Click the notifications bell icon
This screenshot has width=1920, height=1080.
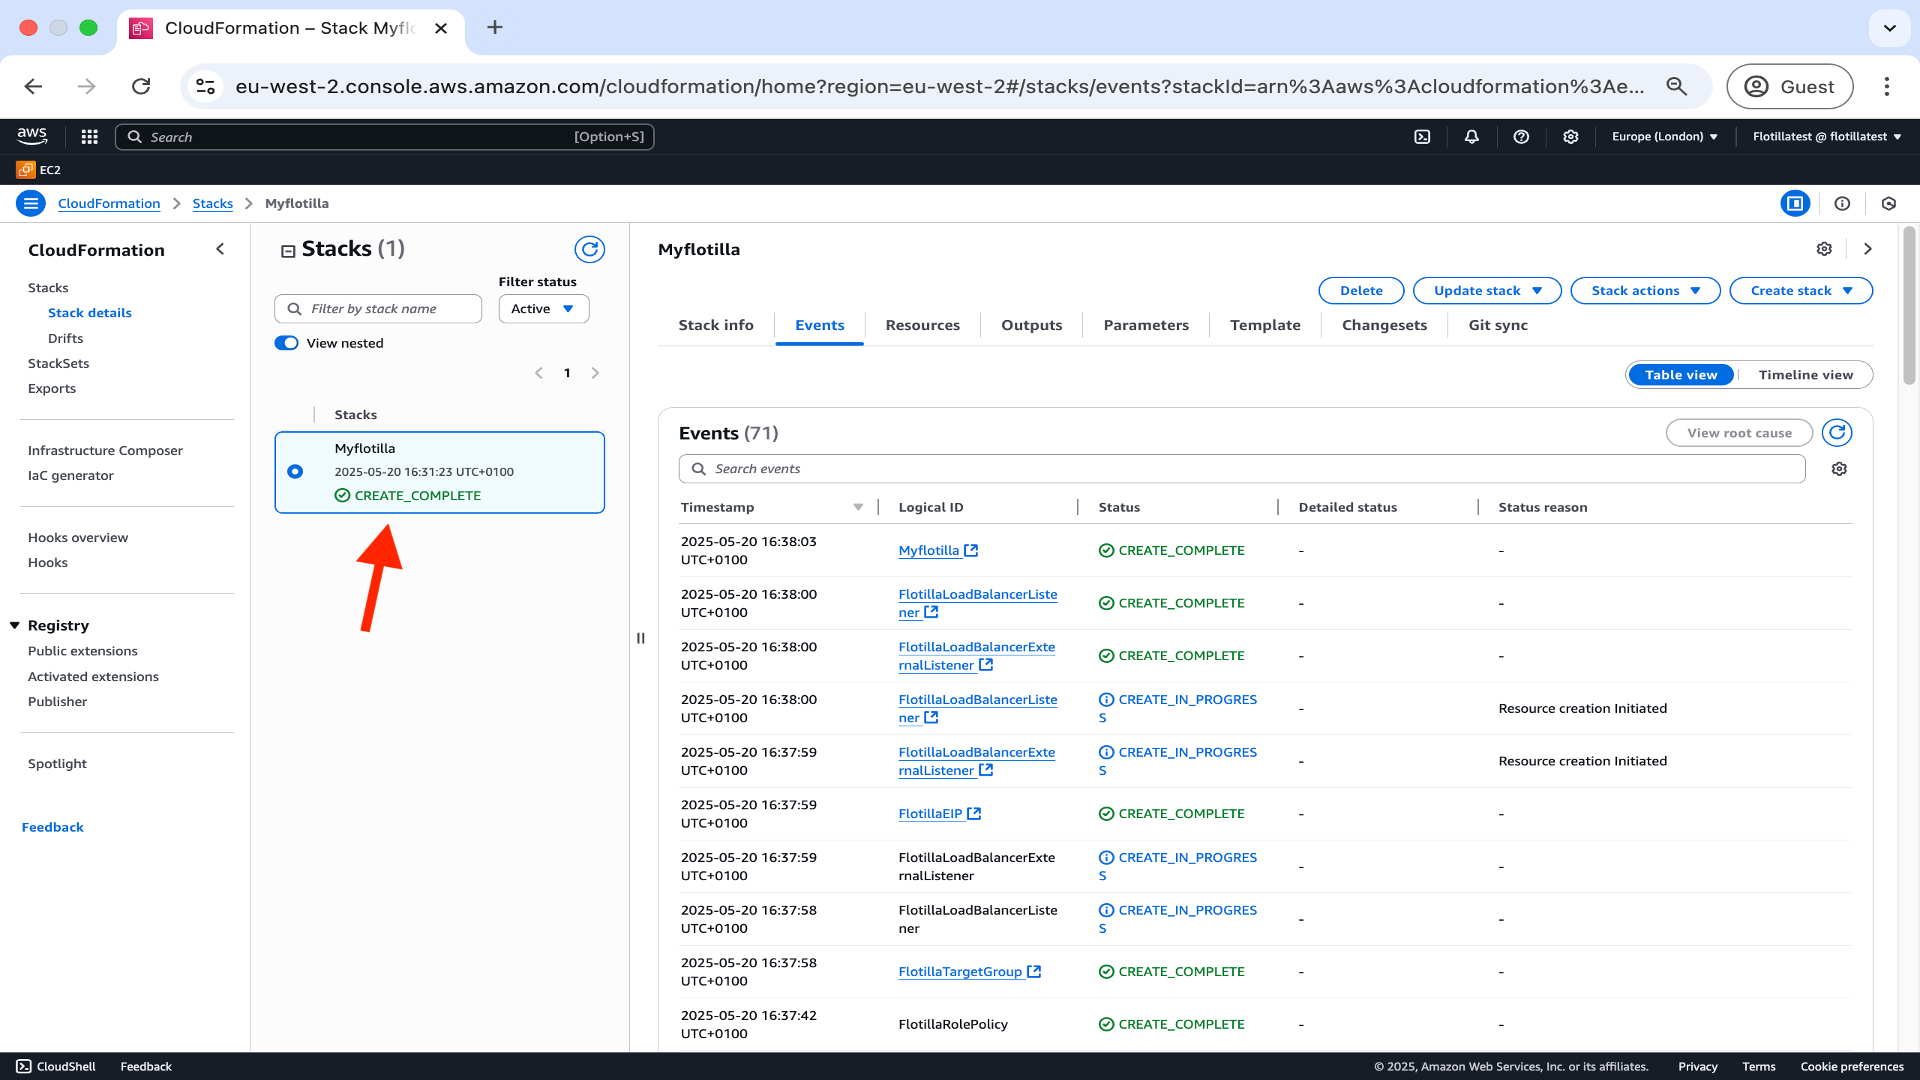[x=1471, y=137]
